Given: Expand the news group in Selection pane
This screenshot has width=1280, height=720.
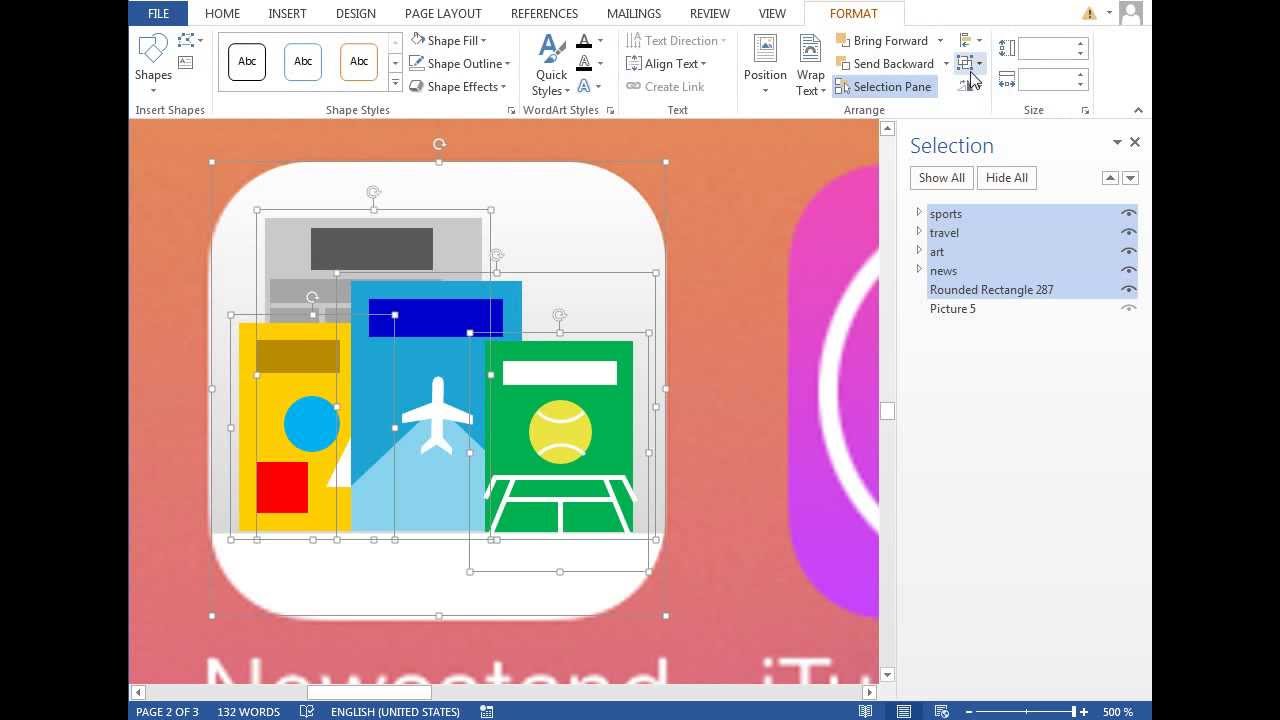Looking at the screenshot, I should coord(918,270).
